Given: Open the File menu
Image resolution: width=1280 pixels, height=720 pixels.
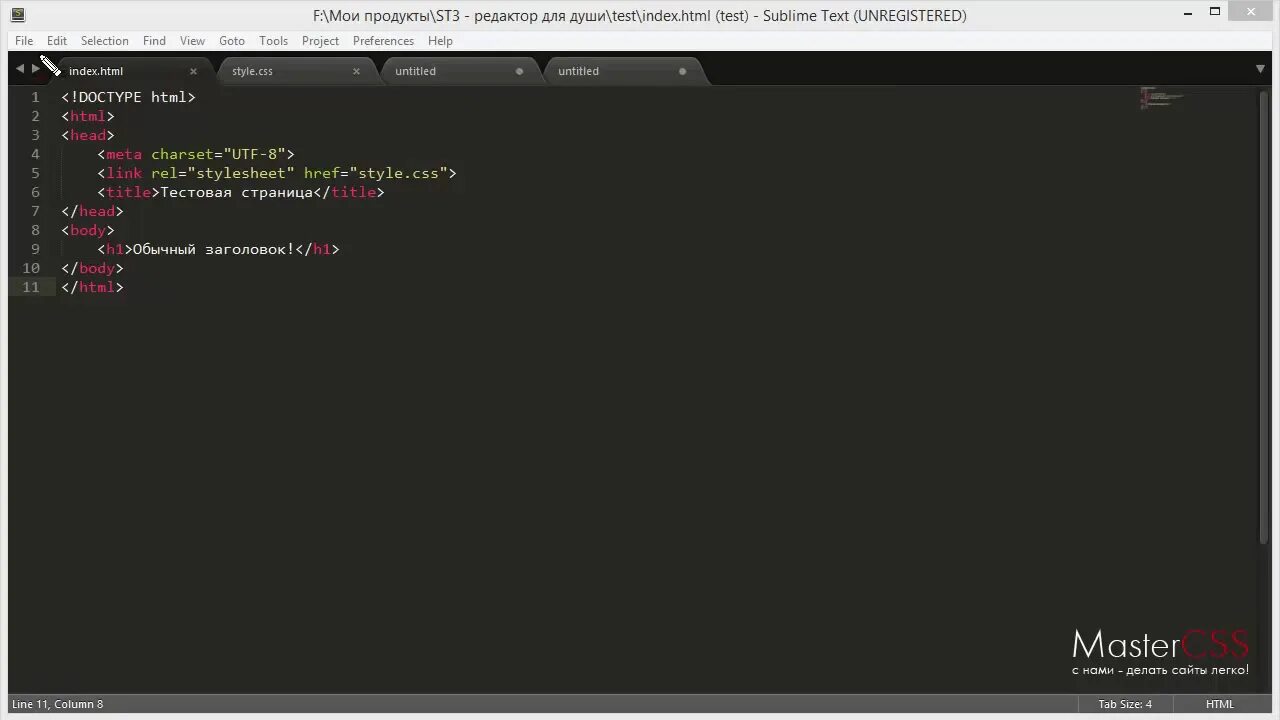Looking at the screenshot, I should click(24, 41).
